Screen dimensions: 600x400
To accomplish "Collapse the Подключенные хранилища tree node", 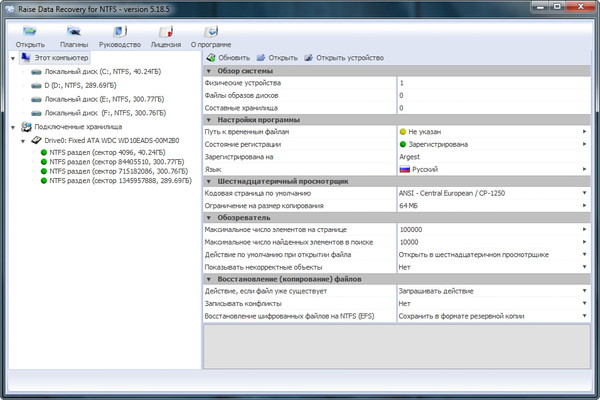I will tap(13, 127).
